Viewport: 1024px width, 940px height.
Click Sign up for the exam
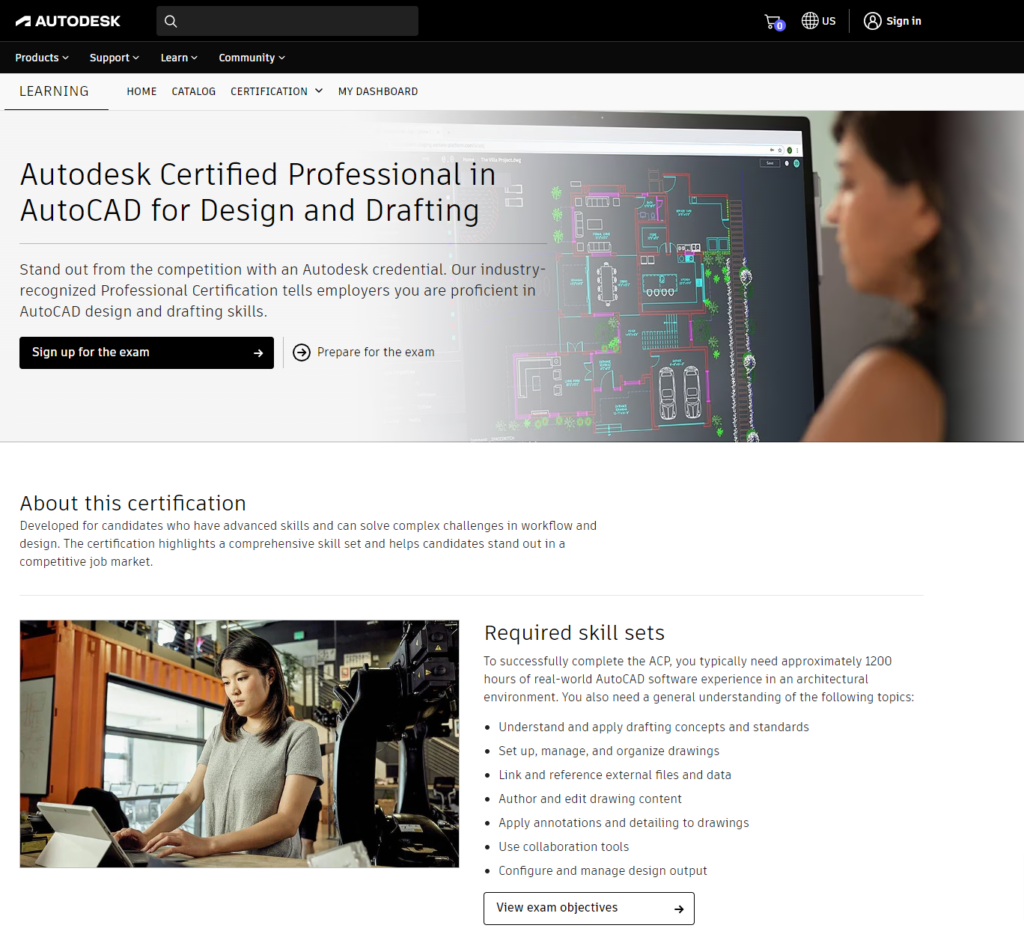146,353
